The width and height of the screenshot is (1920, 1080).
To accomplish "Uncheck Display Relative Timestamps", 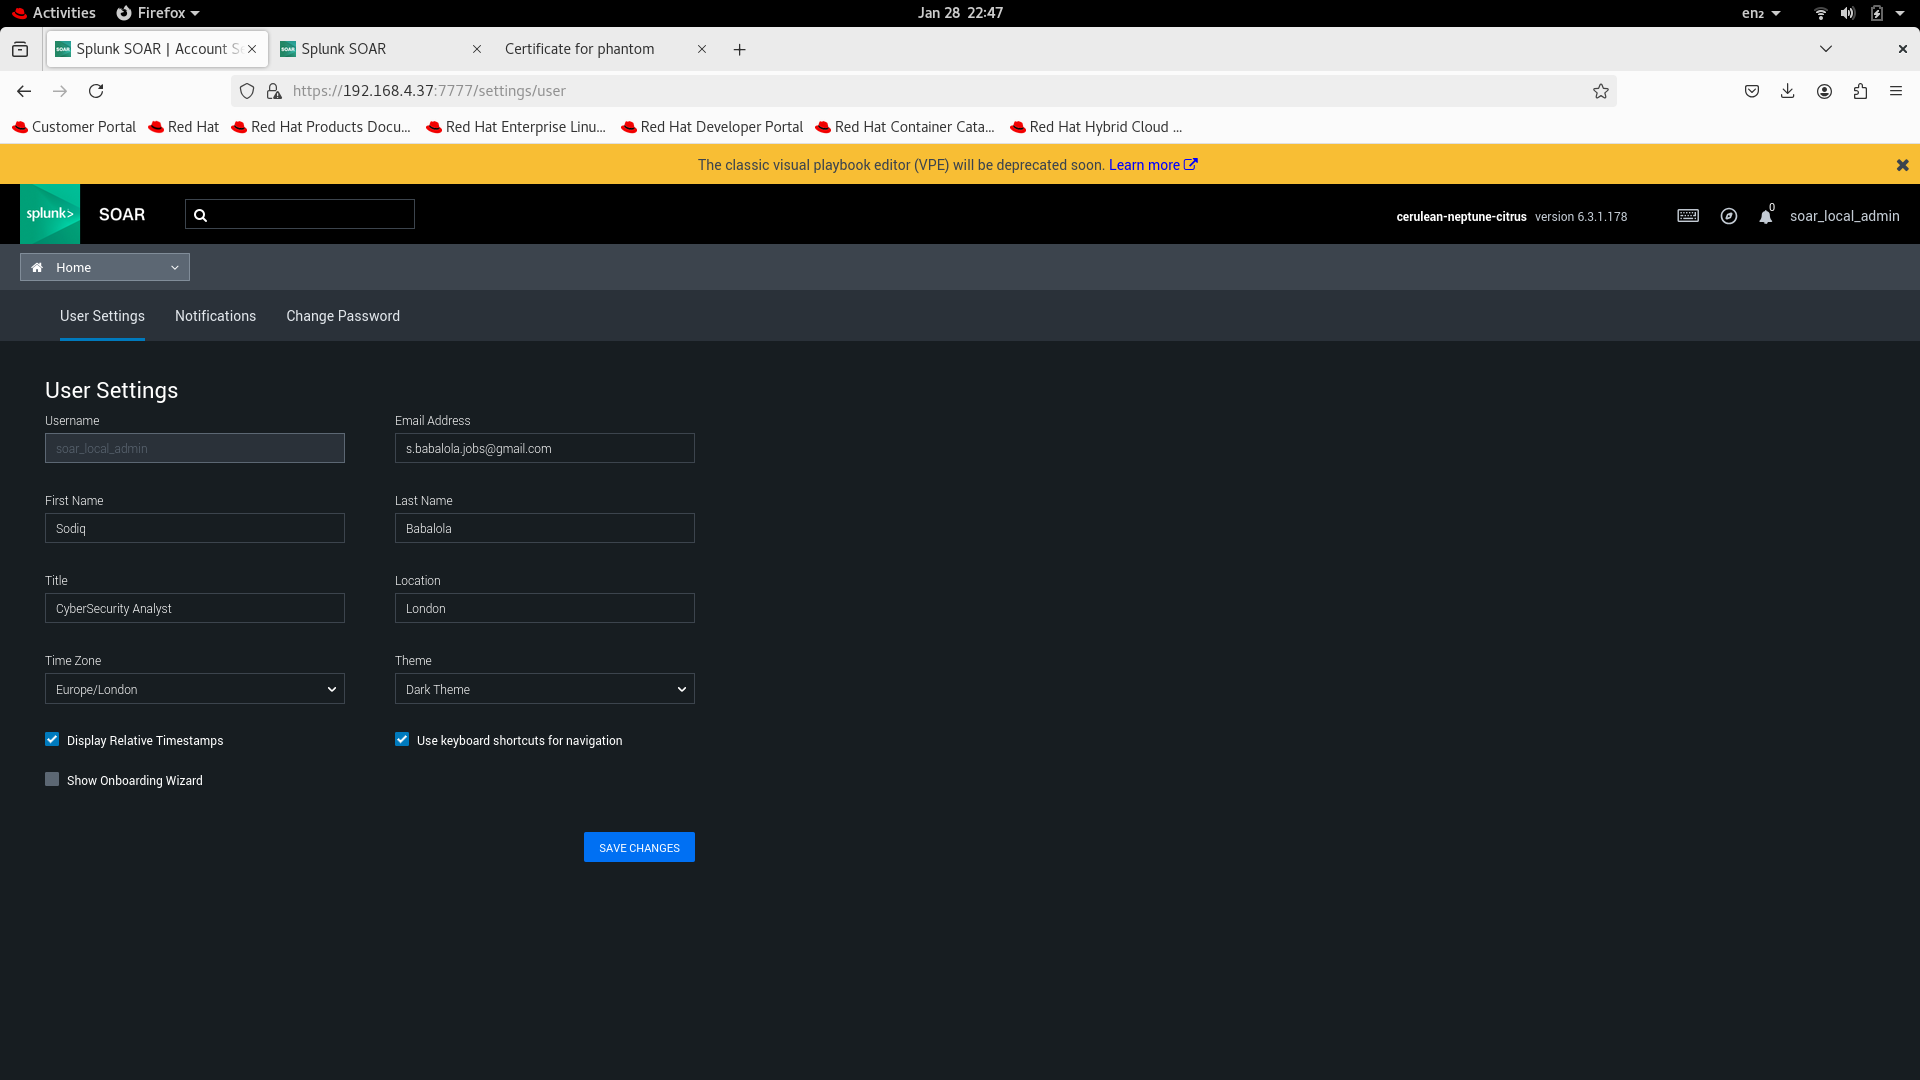I will tap(52, 739).
